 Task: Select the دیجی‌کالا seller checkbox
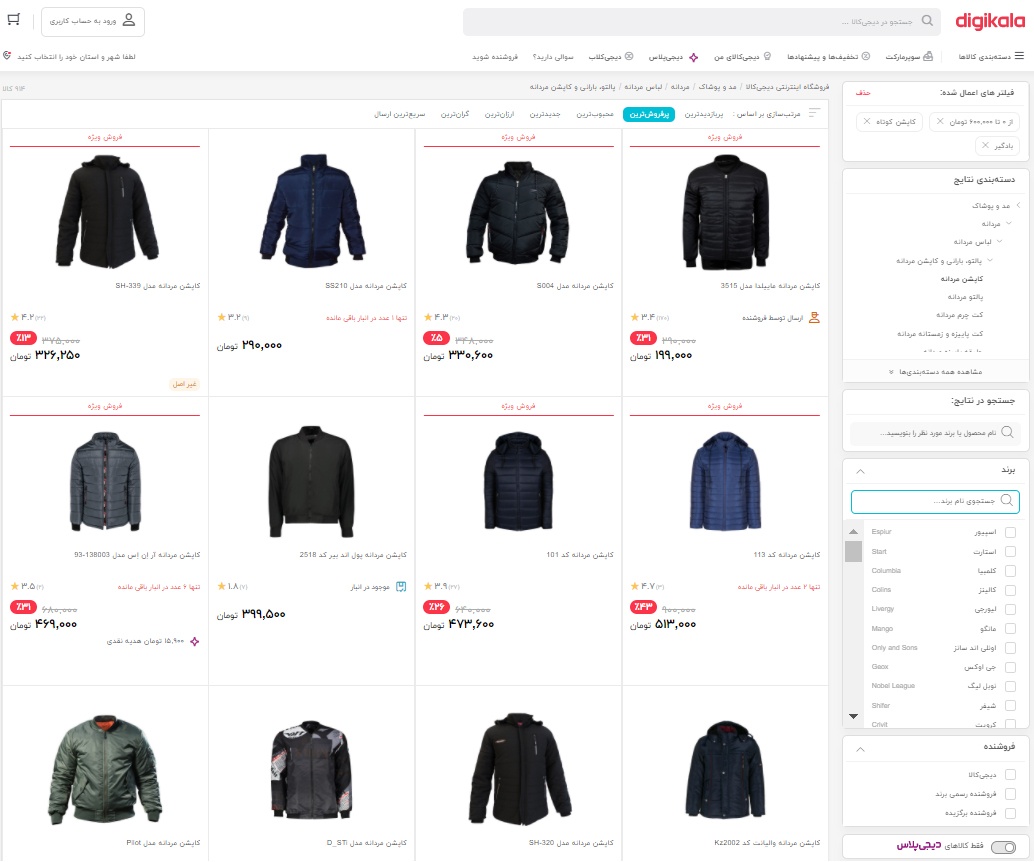point(1009,774)
